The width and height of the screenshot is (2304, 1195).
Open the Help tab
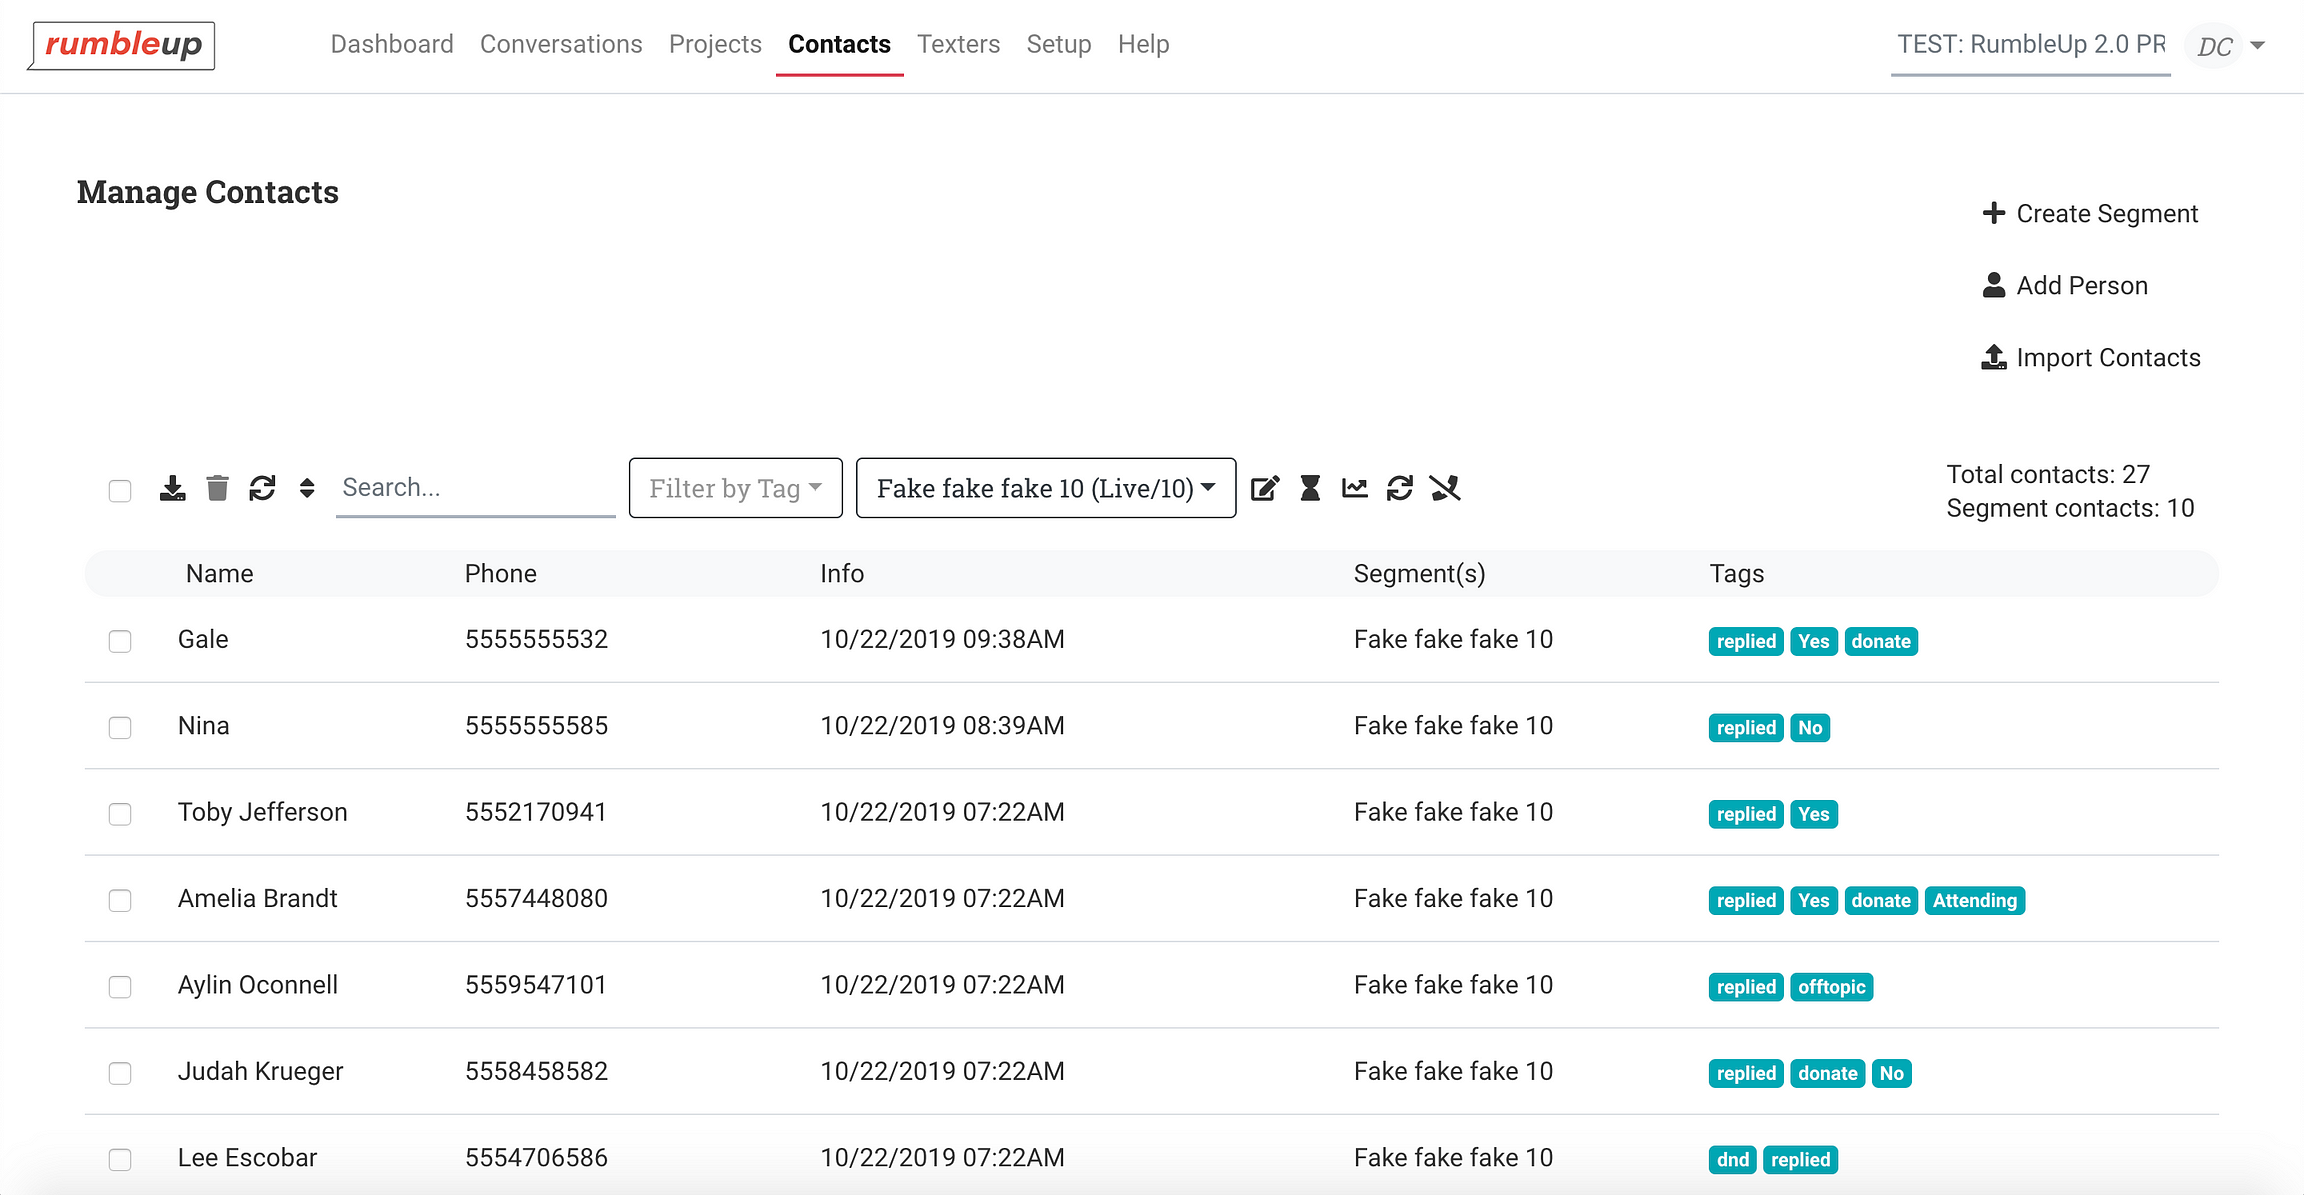tap(1143, 44)
